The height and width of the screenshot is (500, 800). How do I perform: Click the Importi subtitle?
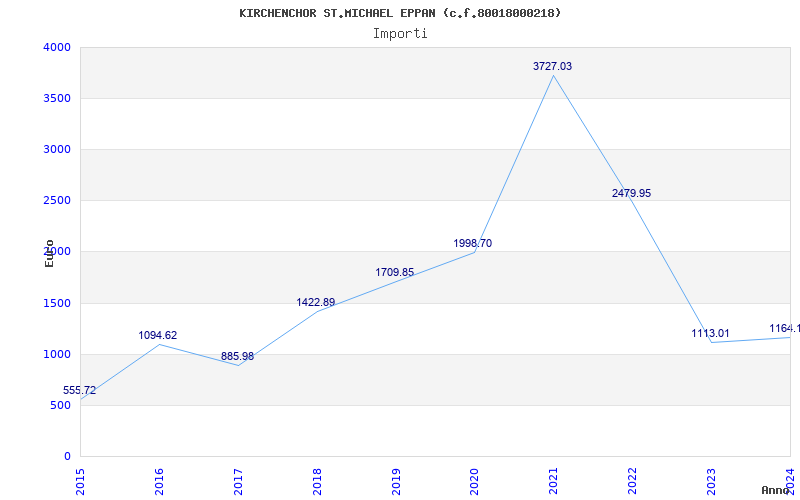point(400,34)
